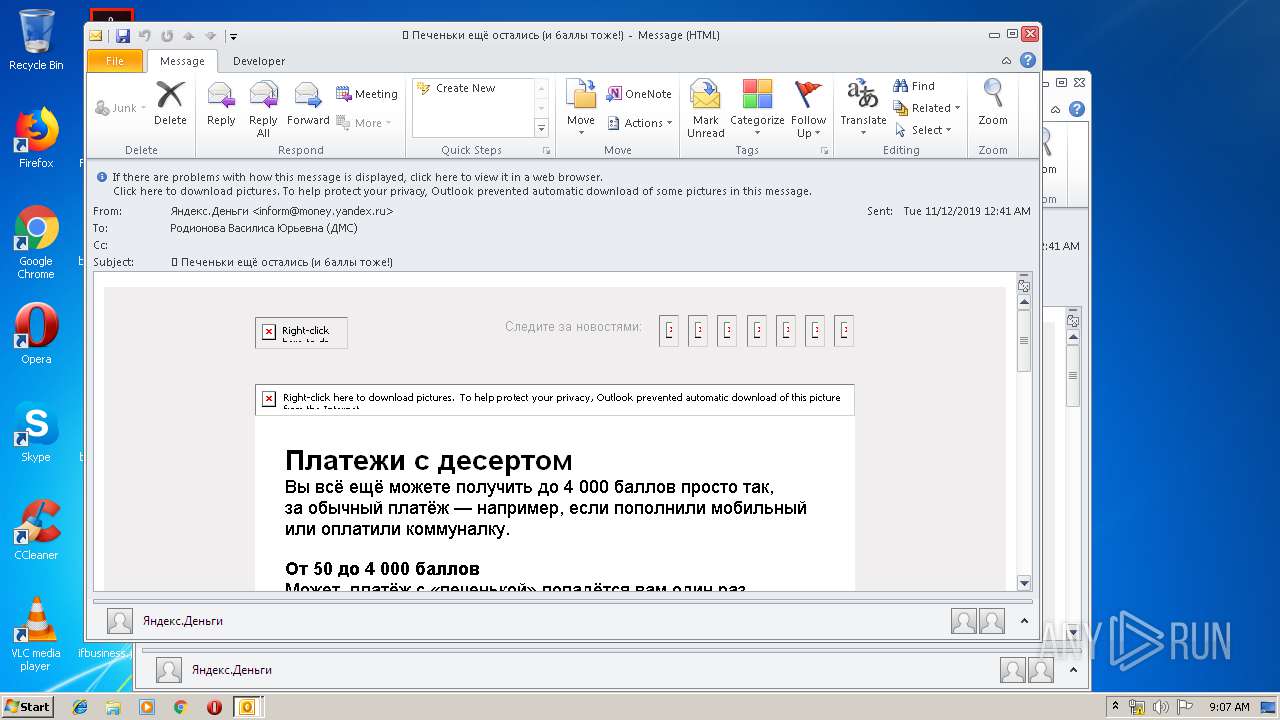Open the More respond options dropdown
Screen dimensions: 1280x720
(x=365, y=123)
